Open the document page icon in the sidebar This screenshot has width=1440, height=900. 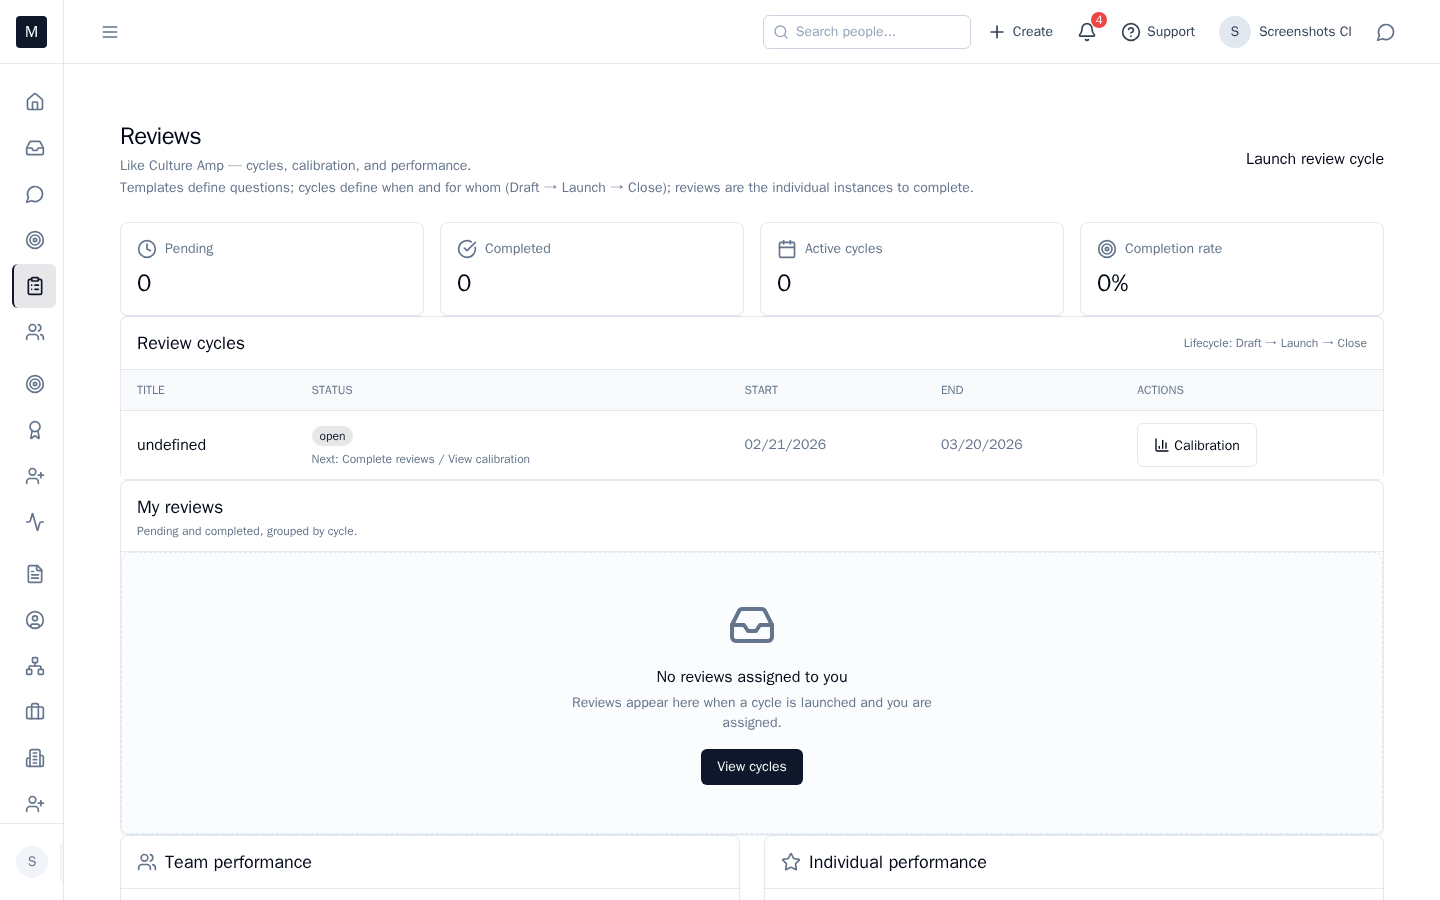pos(35,574)
